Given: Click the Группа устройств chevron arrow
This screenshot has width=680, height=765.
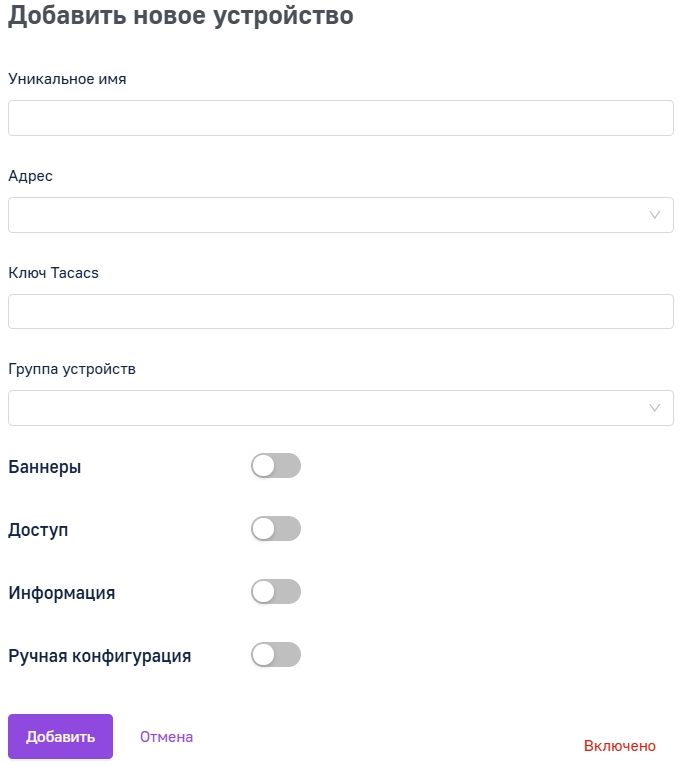Looking at the screenshot, I should [654, 408].
